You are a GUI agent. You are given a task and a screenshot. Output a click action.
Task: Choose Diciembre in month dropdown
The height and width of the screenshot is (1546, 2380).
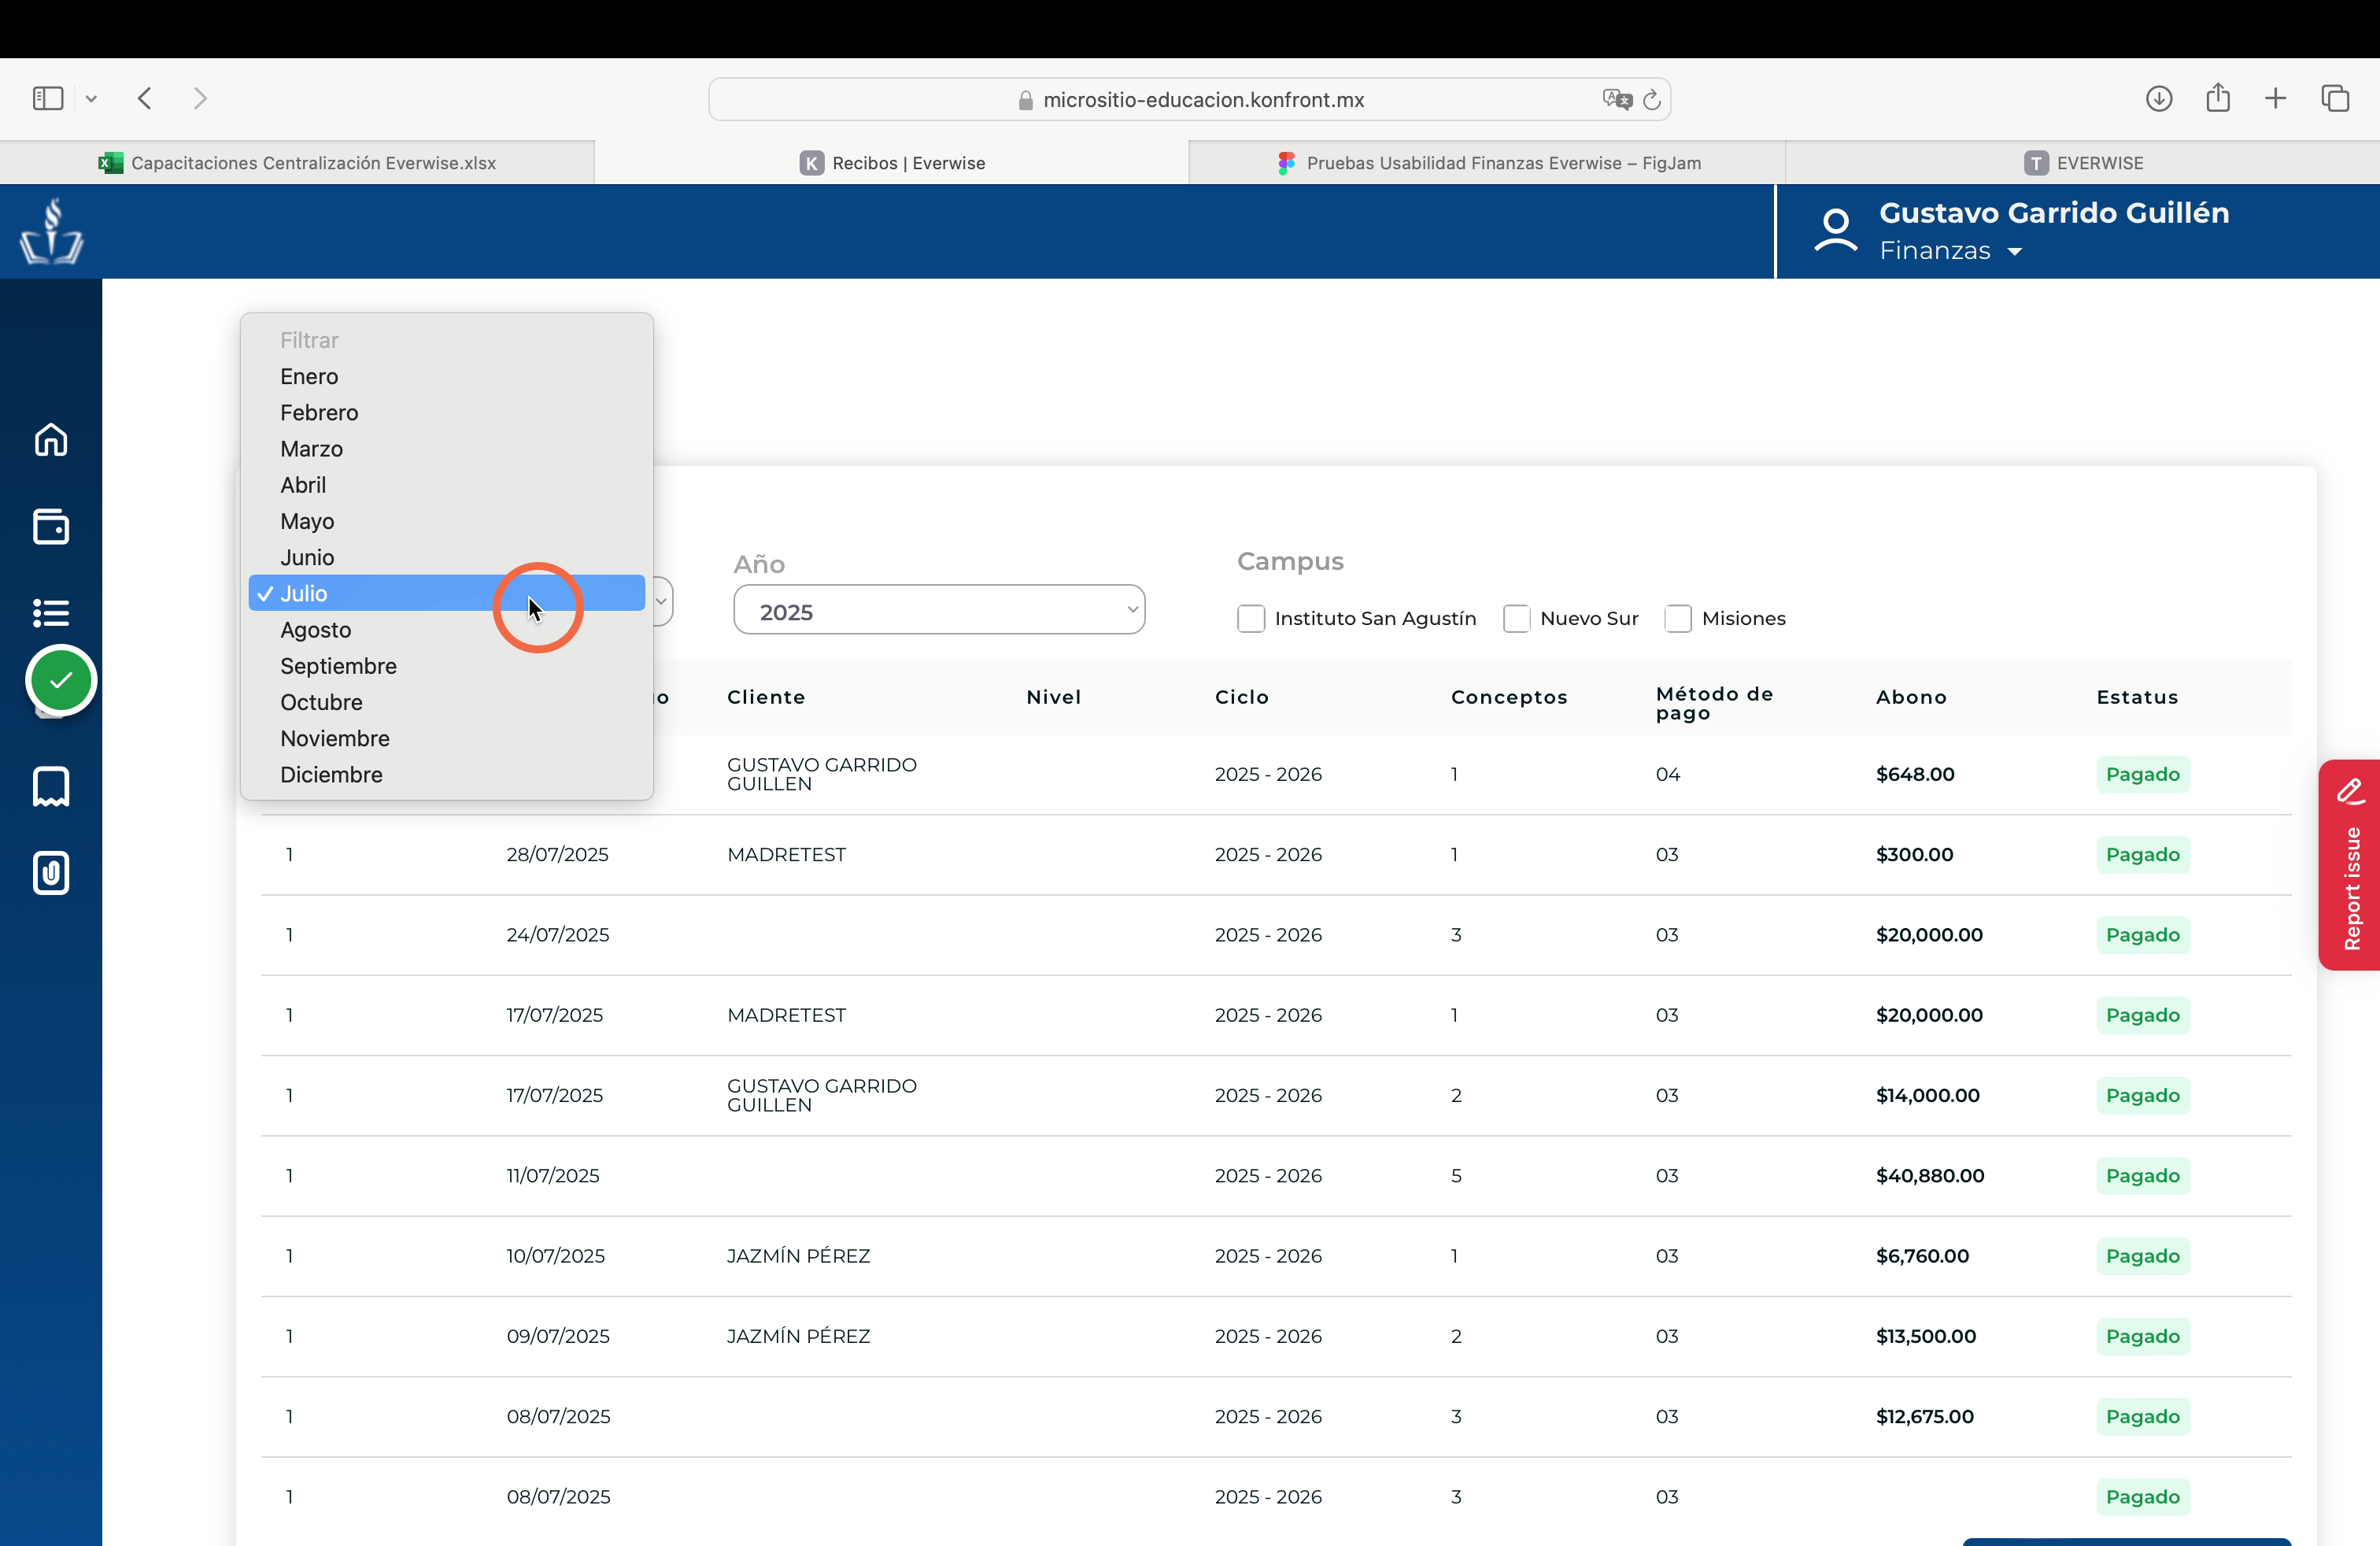click(x=446, y=775)
